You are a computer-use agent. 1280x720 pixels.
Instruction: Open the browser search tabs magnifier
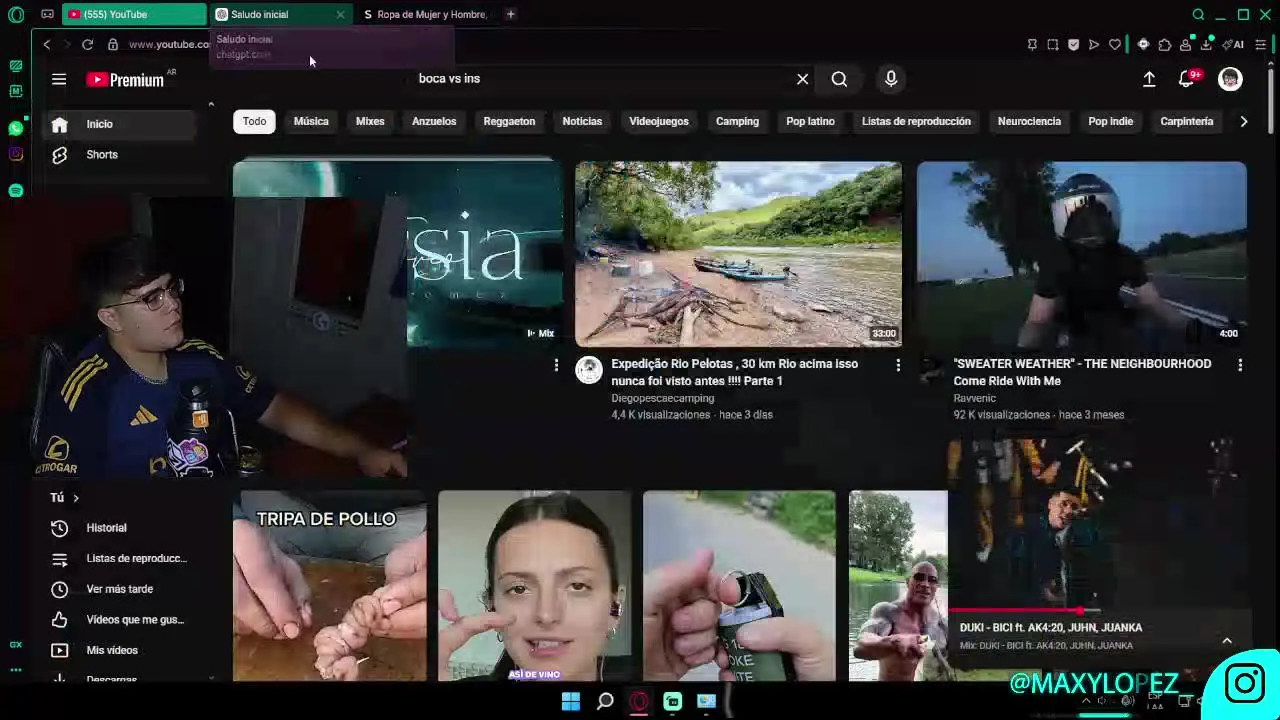[1198, 14]
